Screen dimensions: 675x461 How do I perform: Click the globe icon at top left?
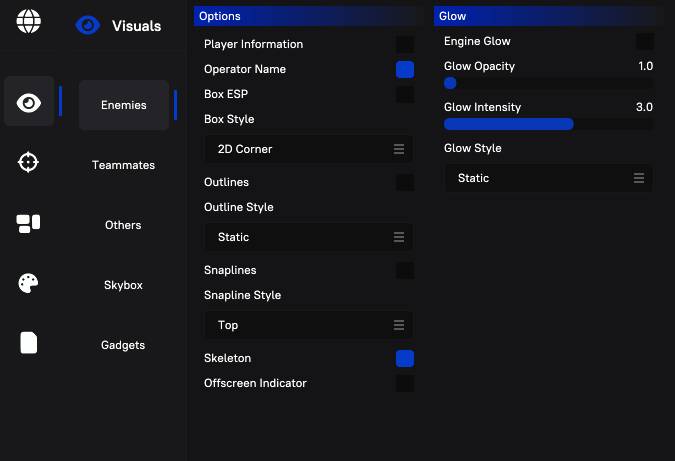(29, 21)
